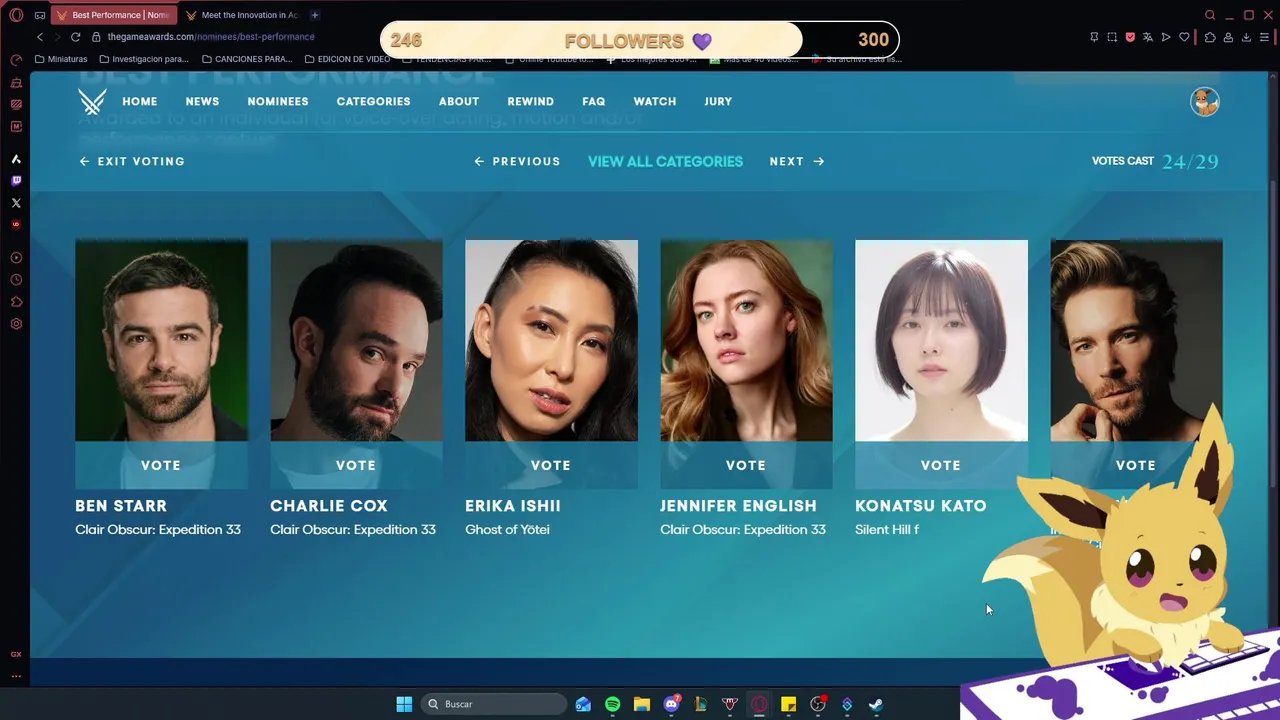Open the Miniaturas bookmarks folder
Screen dimensions: 1280x720
coord(61,59)
